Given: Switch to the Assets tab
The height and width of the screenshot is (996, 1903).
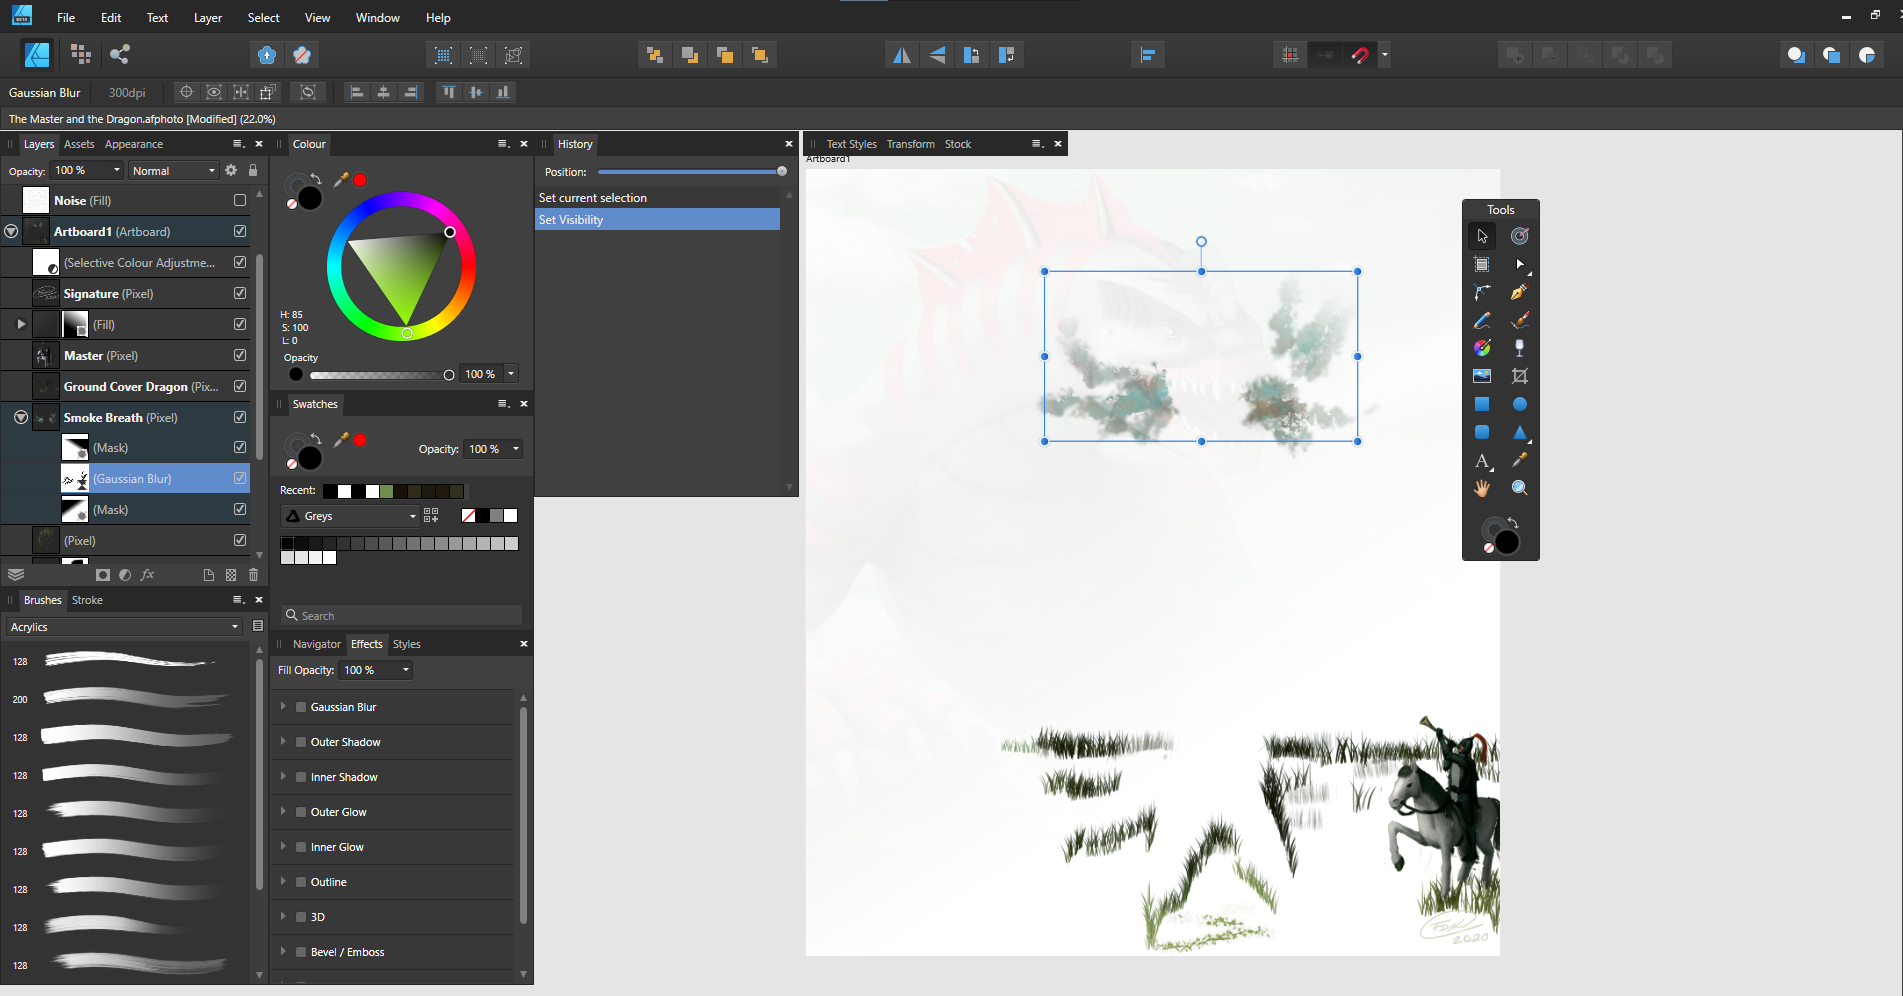Looking at the screenshot, I should [79, 144].
